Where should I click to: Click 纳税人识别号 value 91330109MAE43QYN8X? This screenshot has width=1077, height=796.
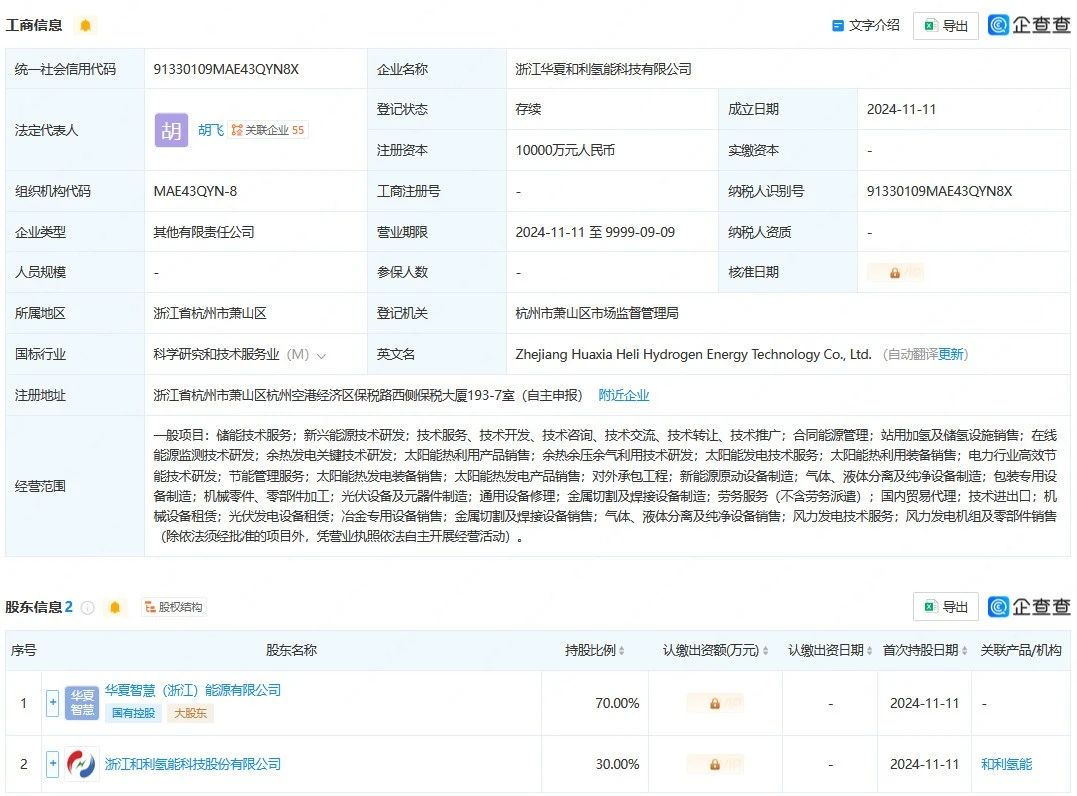click(940, 191)
